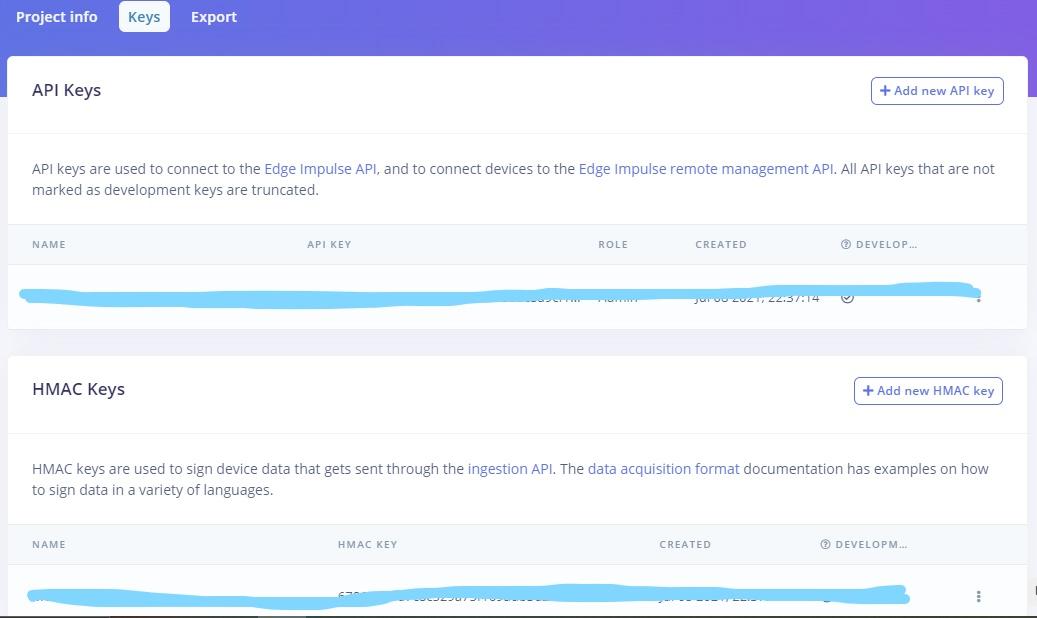Click the help icon beside HMAC keys' Development column
1037x618 pixels.
pyautogui.click(x=825, y=545)
